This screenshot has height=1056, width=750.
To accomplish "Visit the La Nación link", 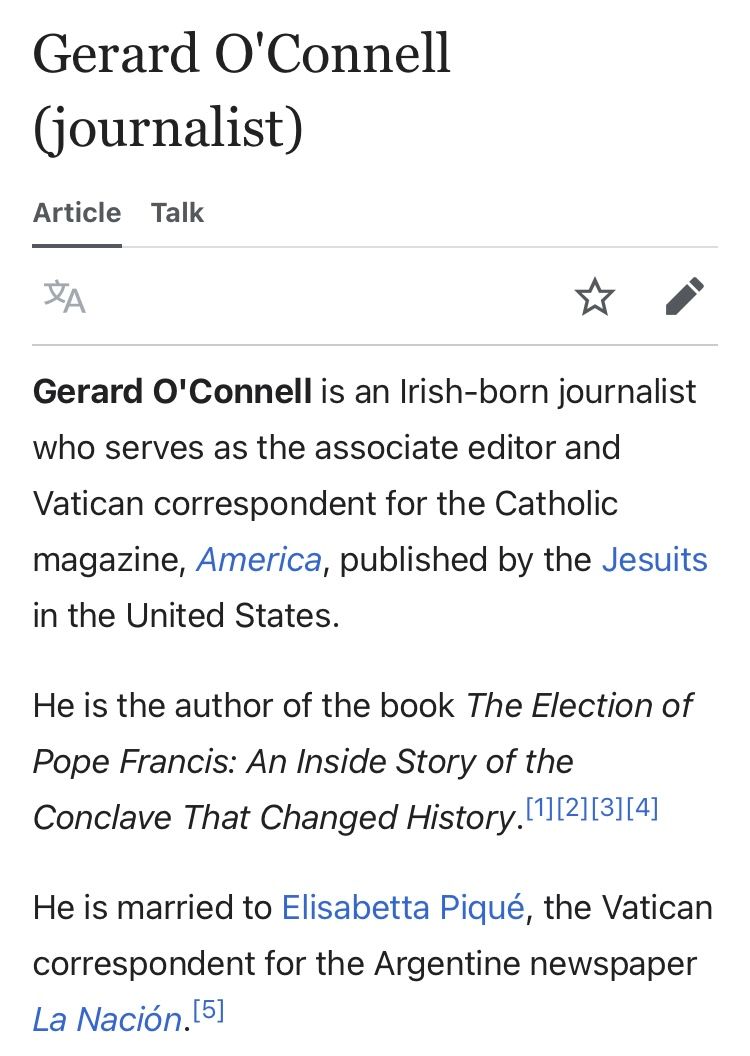I will (107, 1019).
